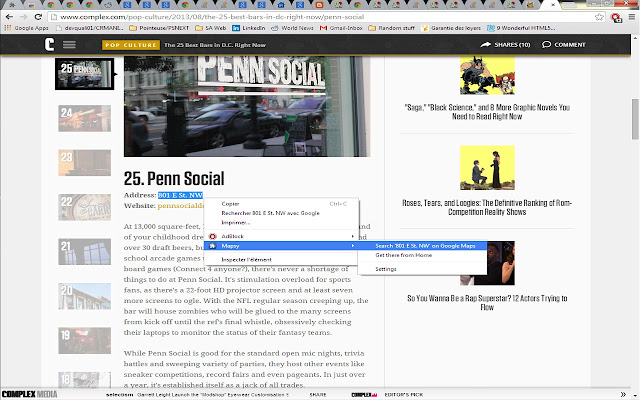The width and height of the screenshot is (640, 400).
Task: Open the devqual01/CRMANL bookmark
Action: pyautogui.click(x=89, y=28)
